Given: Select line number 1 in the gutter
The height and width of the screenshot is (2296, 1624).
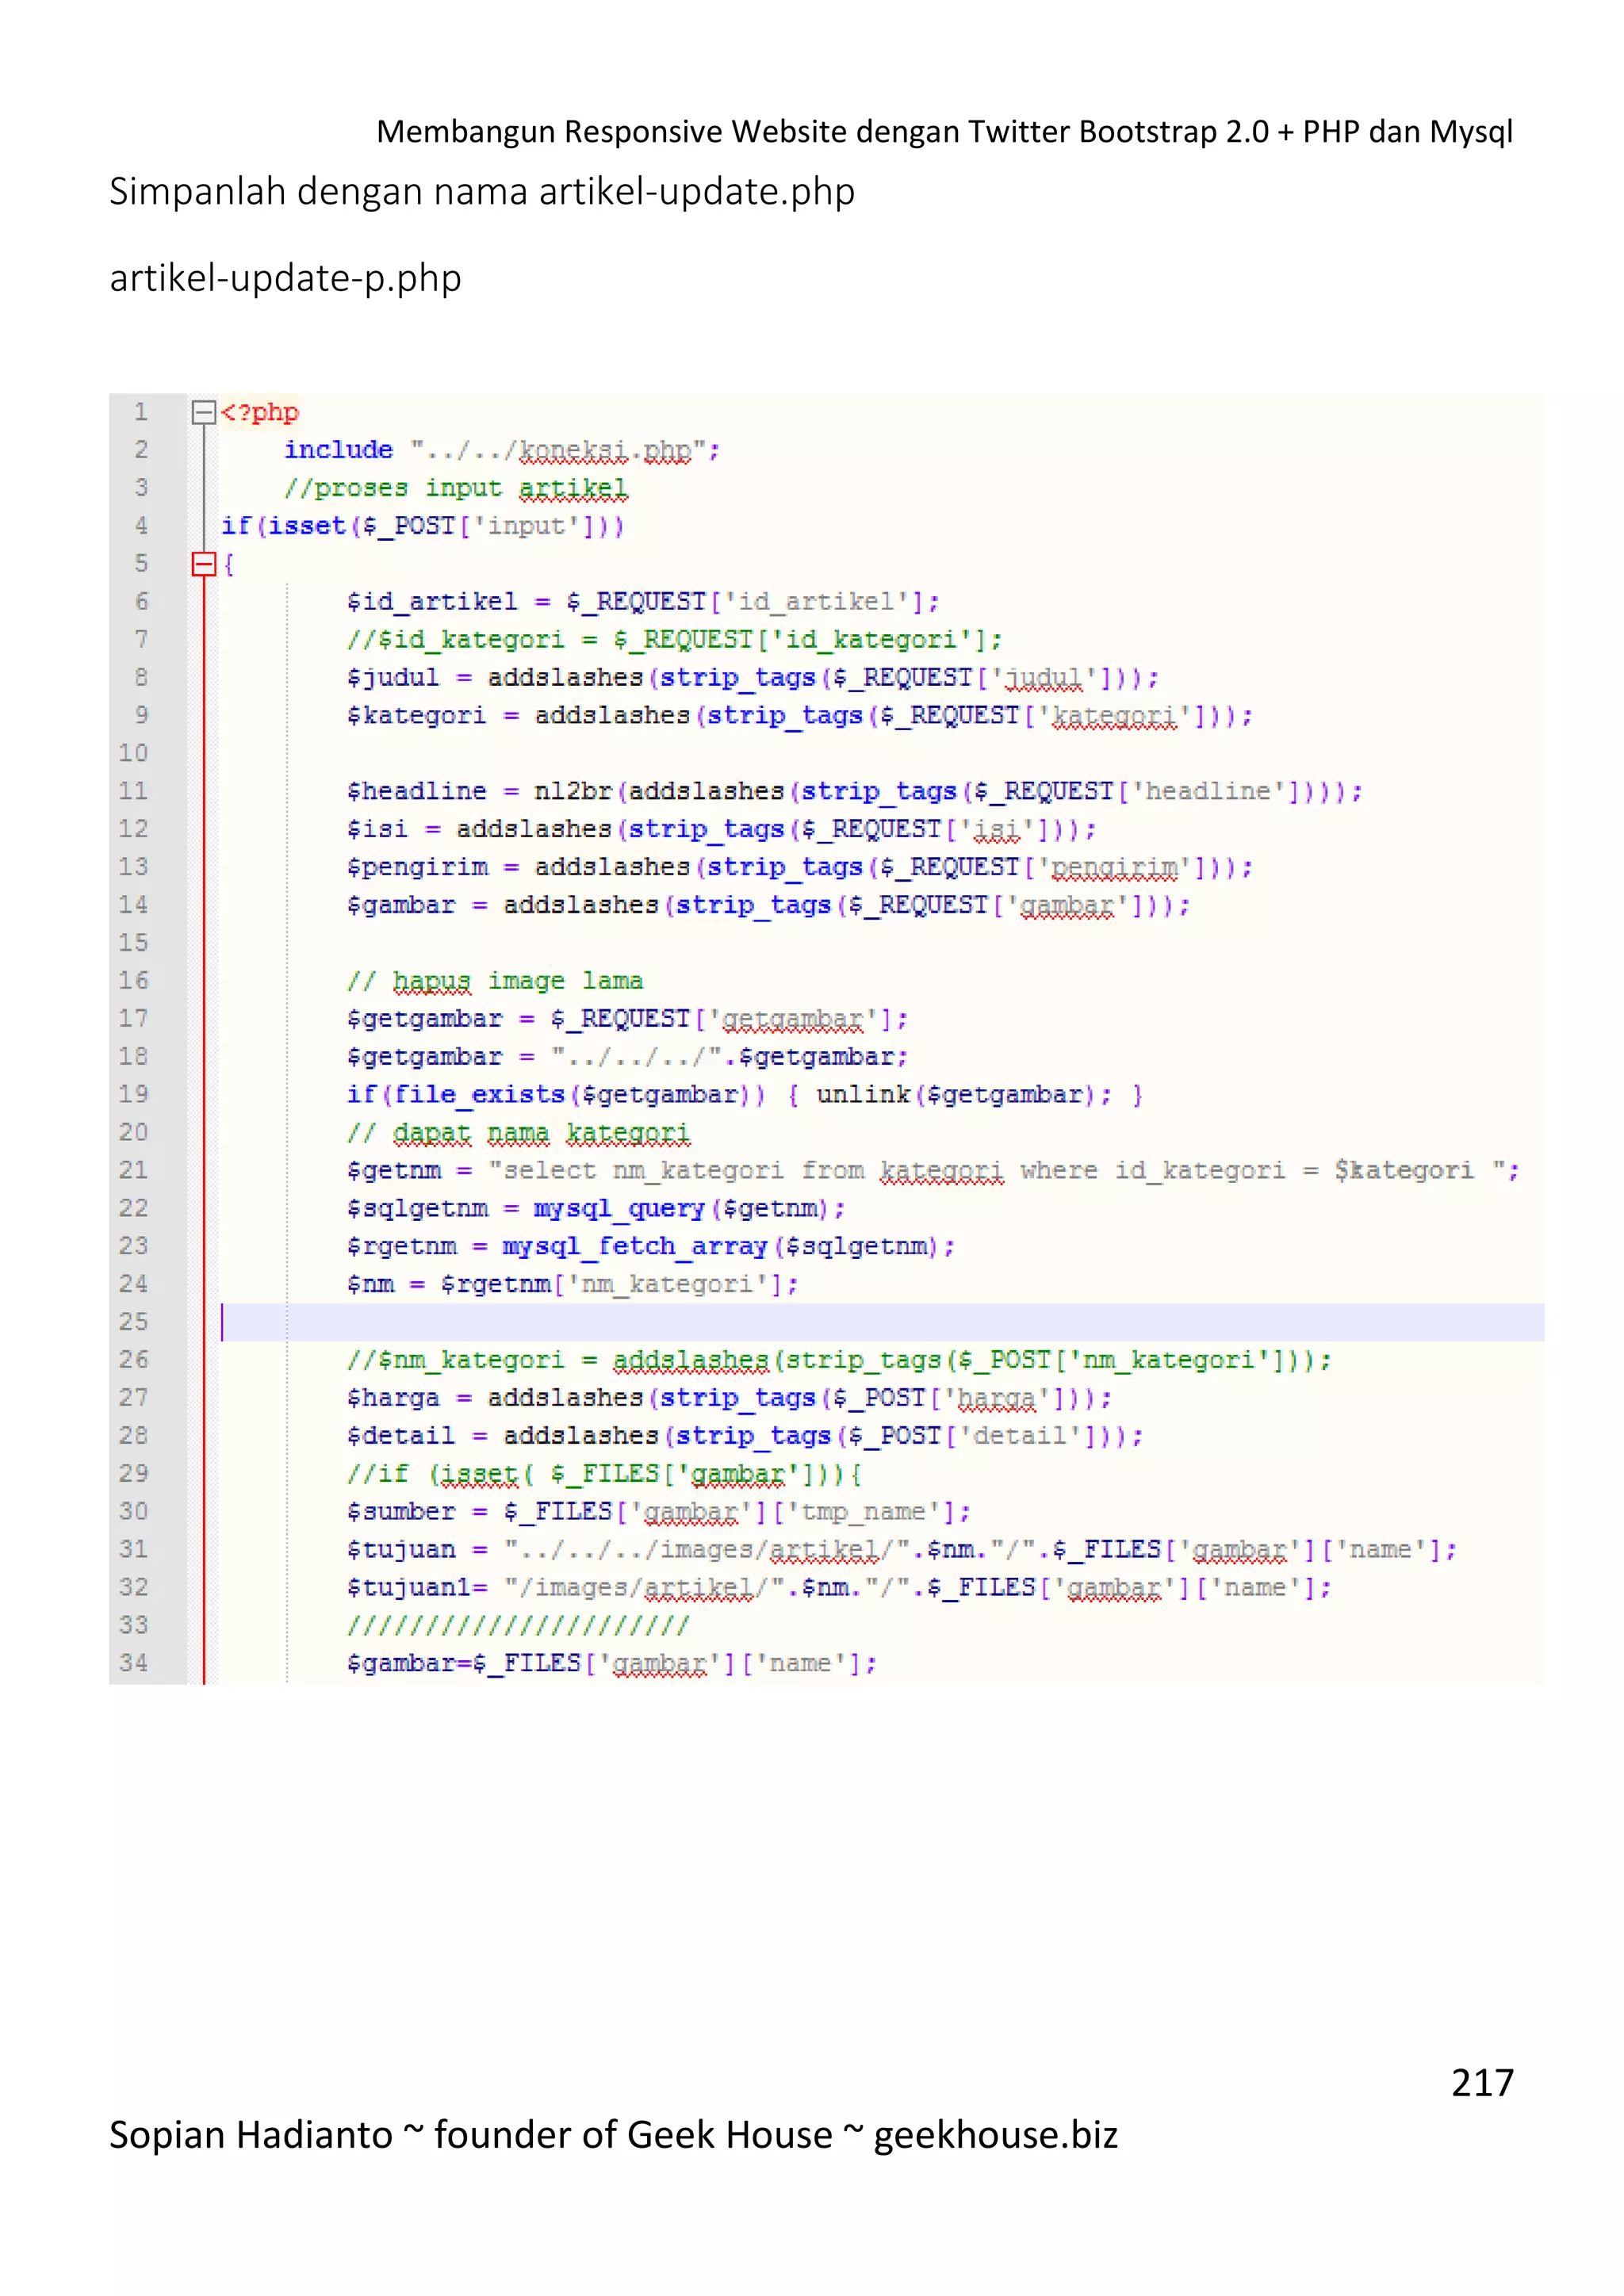Looking at the screenshot, I should click(141, 412).
